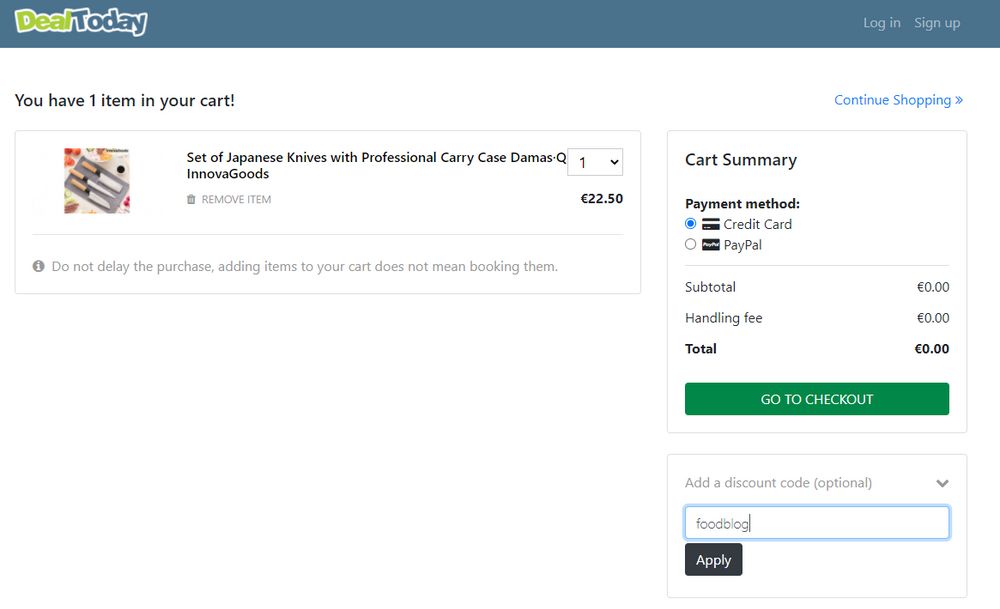
Task: Click the credit card icon
Action: tap(710, 225)
